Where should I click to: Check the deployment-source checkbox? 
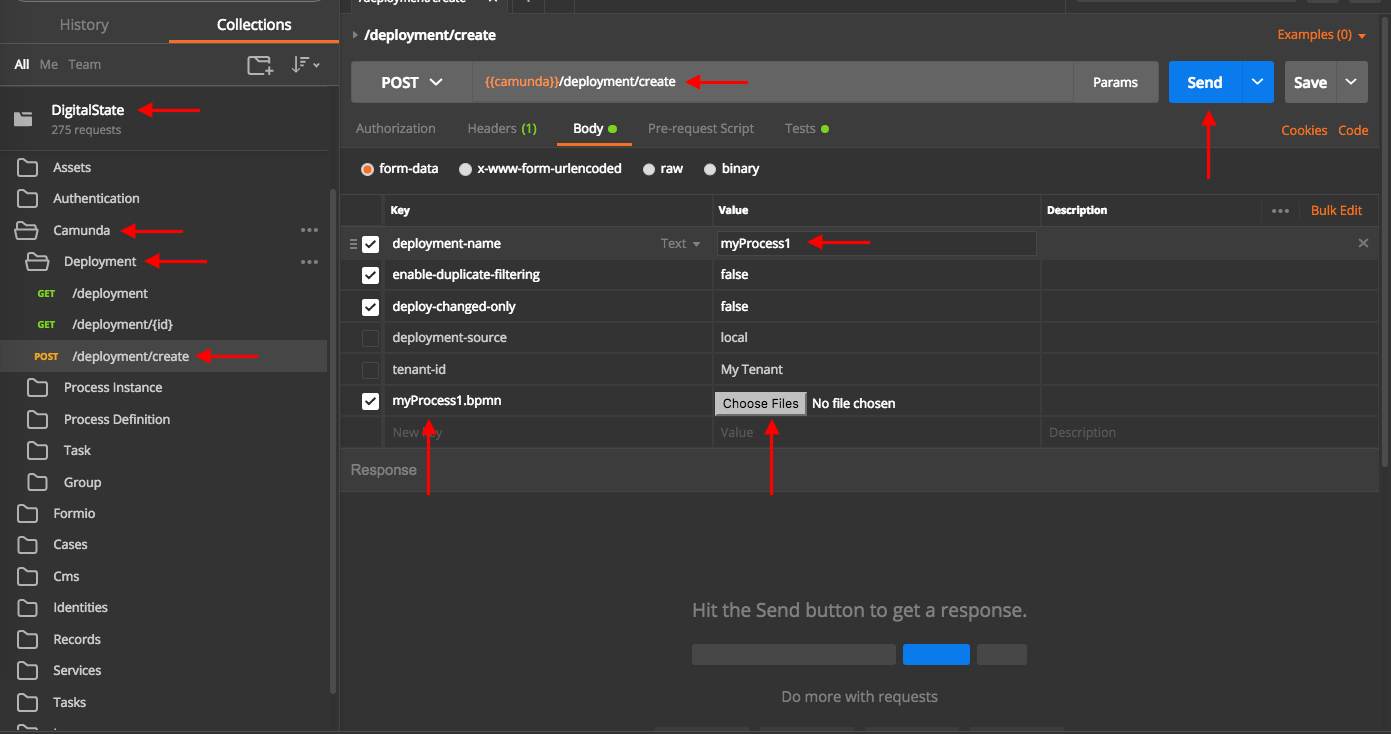pyautogui.click(x=371, y=338)
